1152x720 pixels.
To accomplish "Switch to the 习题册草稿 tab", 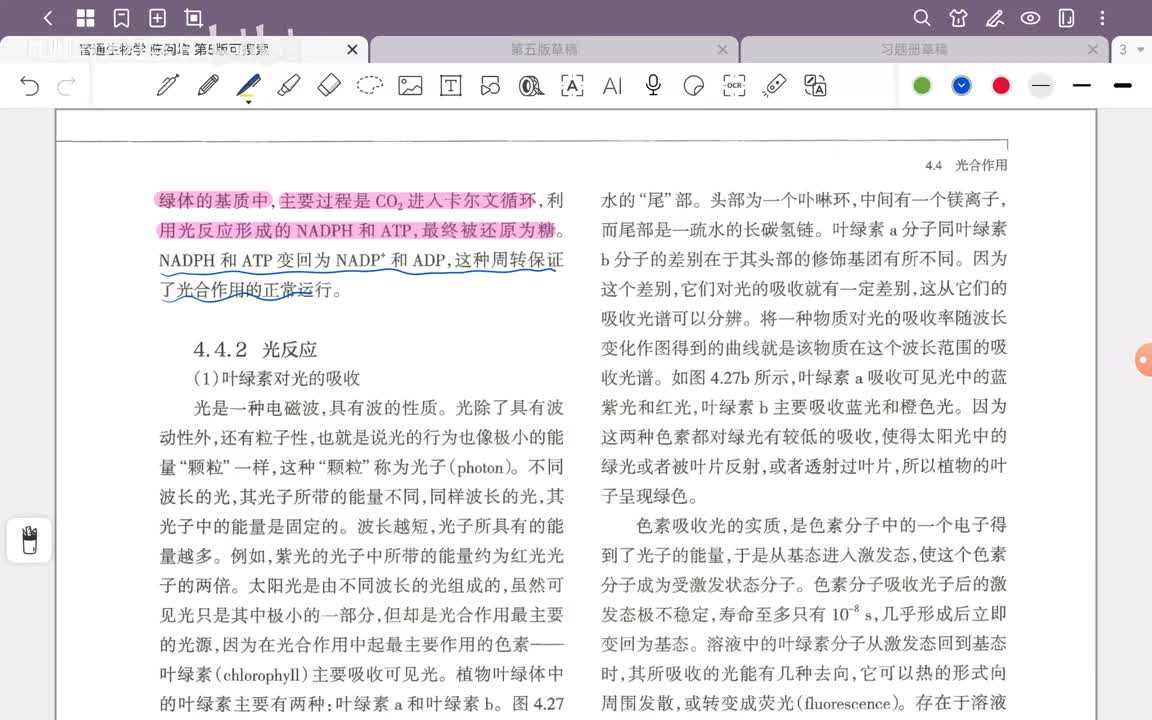I will pos(914,49).
